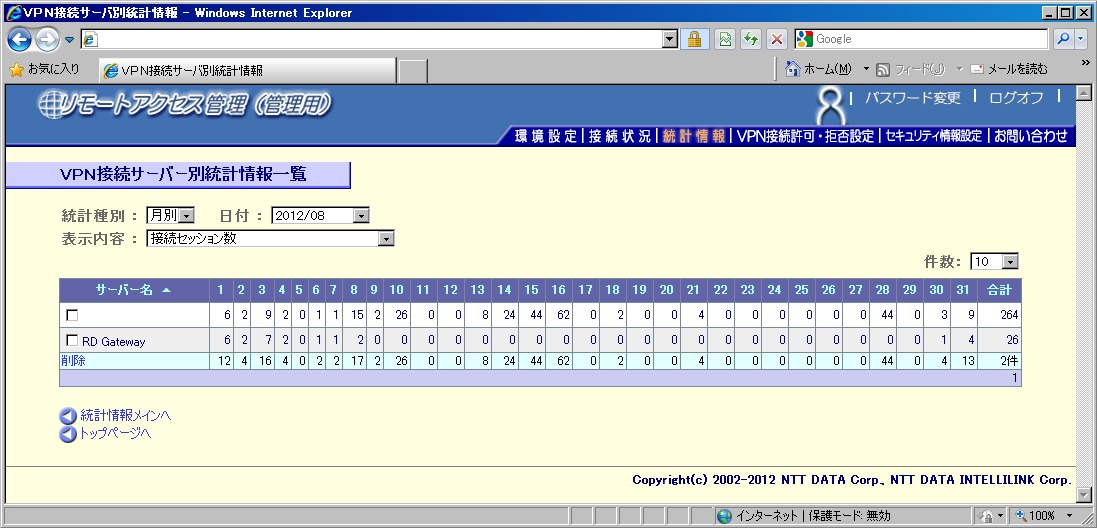
Task: Go to 統計情報メインへ link
Action: coord(125,415)
